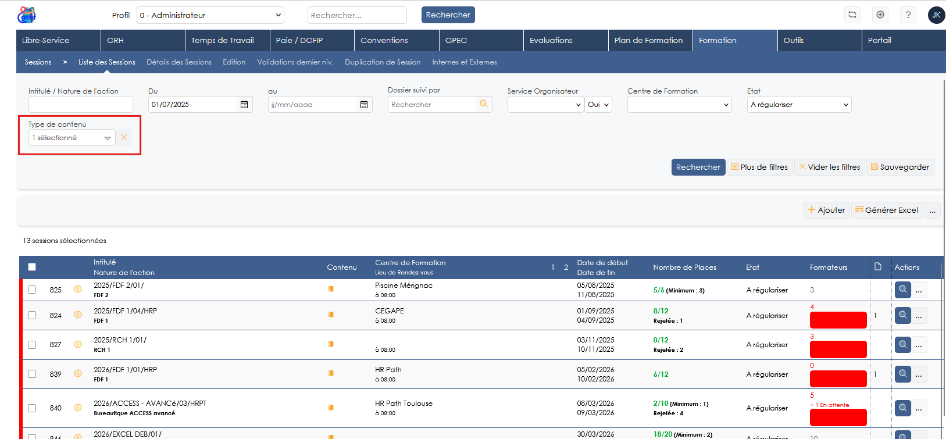Image resolution: width=946 pixels, height=439 pixels.
Task: Click Générer Excel button
Action: (887, 210)
